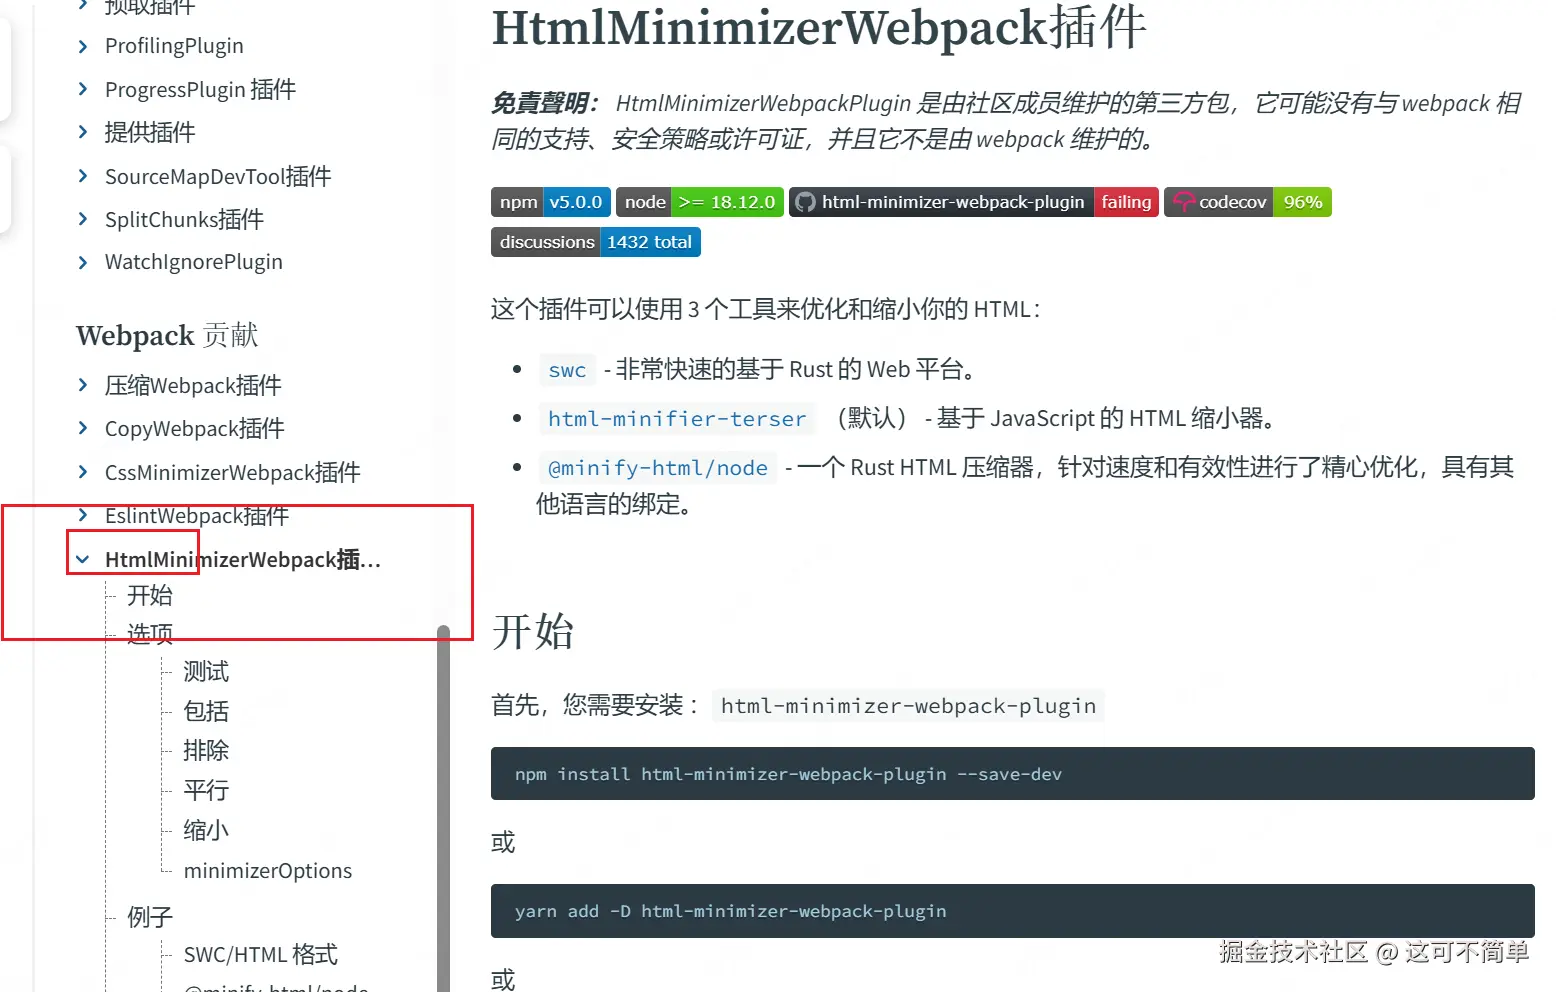Click the 免责声明 disclaimer label
Screen dimensions: 1556x992
click(x=546, y=104)
